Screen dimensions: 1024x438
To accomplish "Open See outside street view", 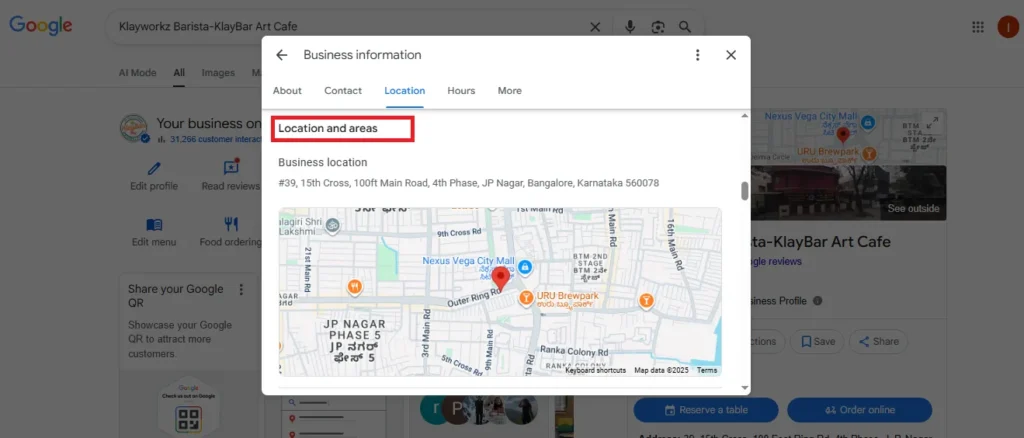I will [x=913, y=209].
